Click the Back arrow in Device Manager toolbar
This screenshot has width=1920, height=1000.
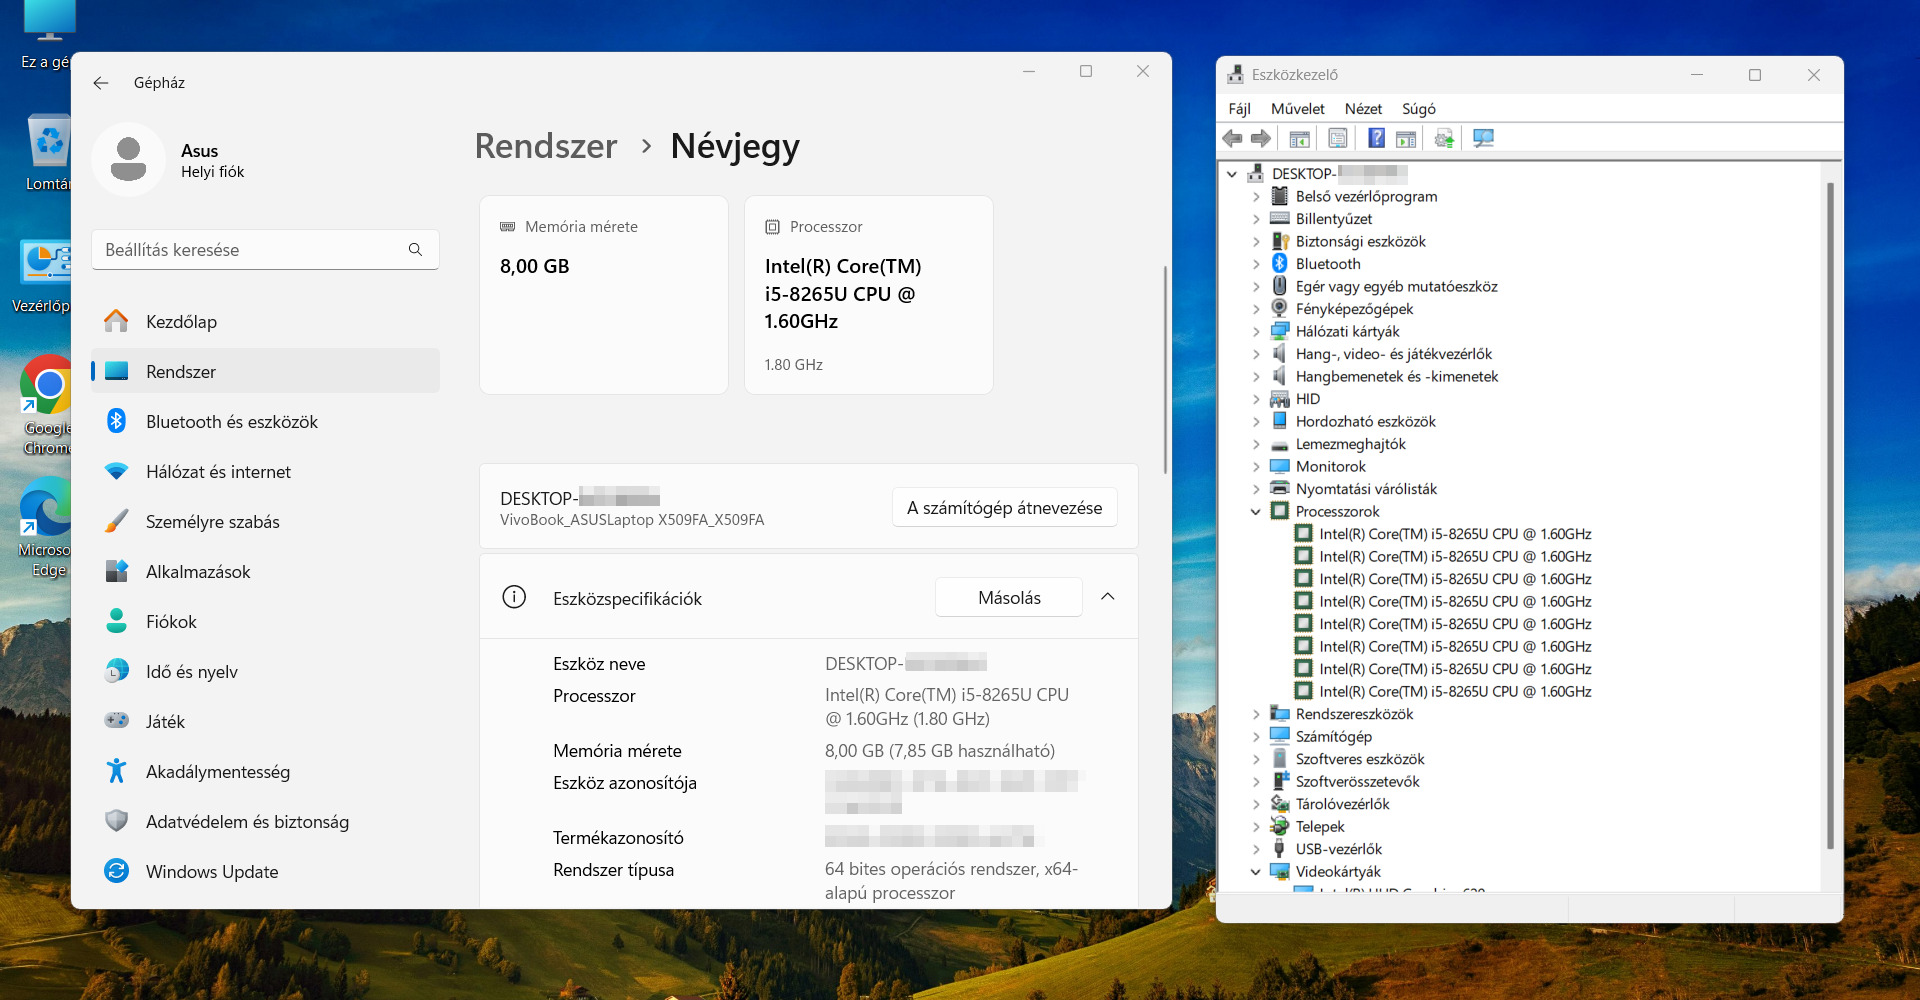(x=1232, y=139)
